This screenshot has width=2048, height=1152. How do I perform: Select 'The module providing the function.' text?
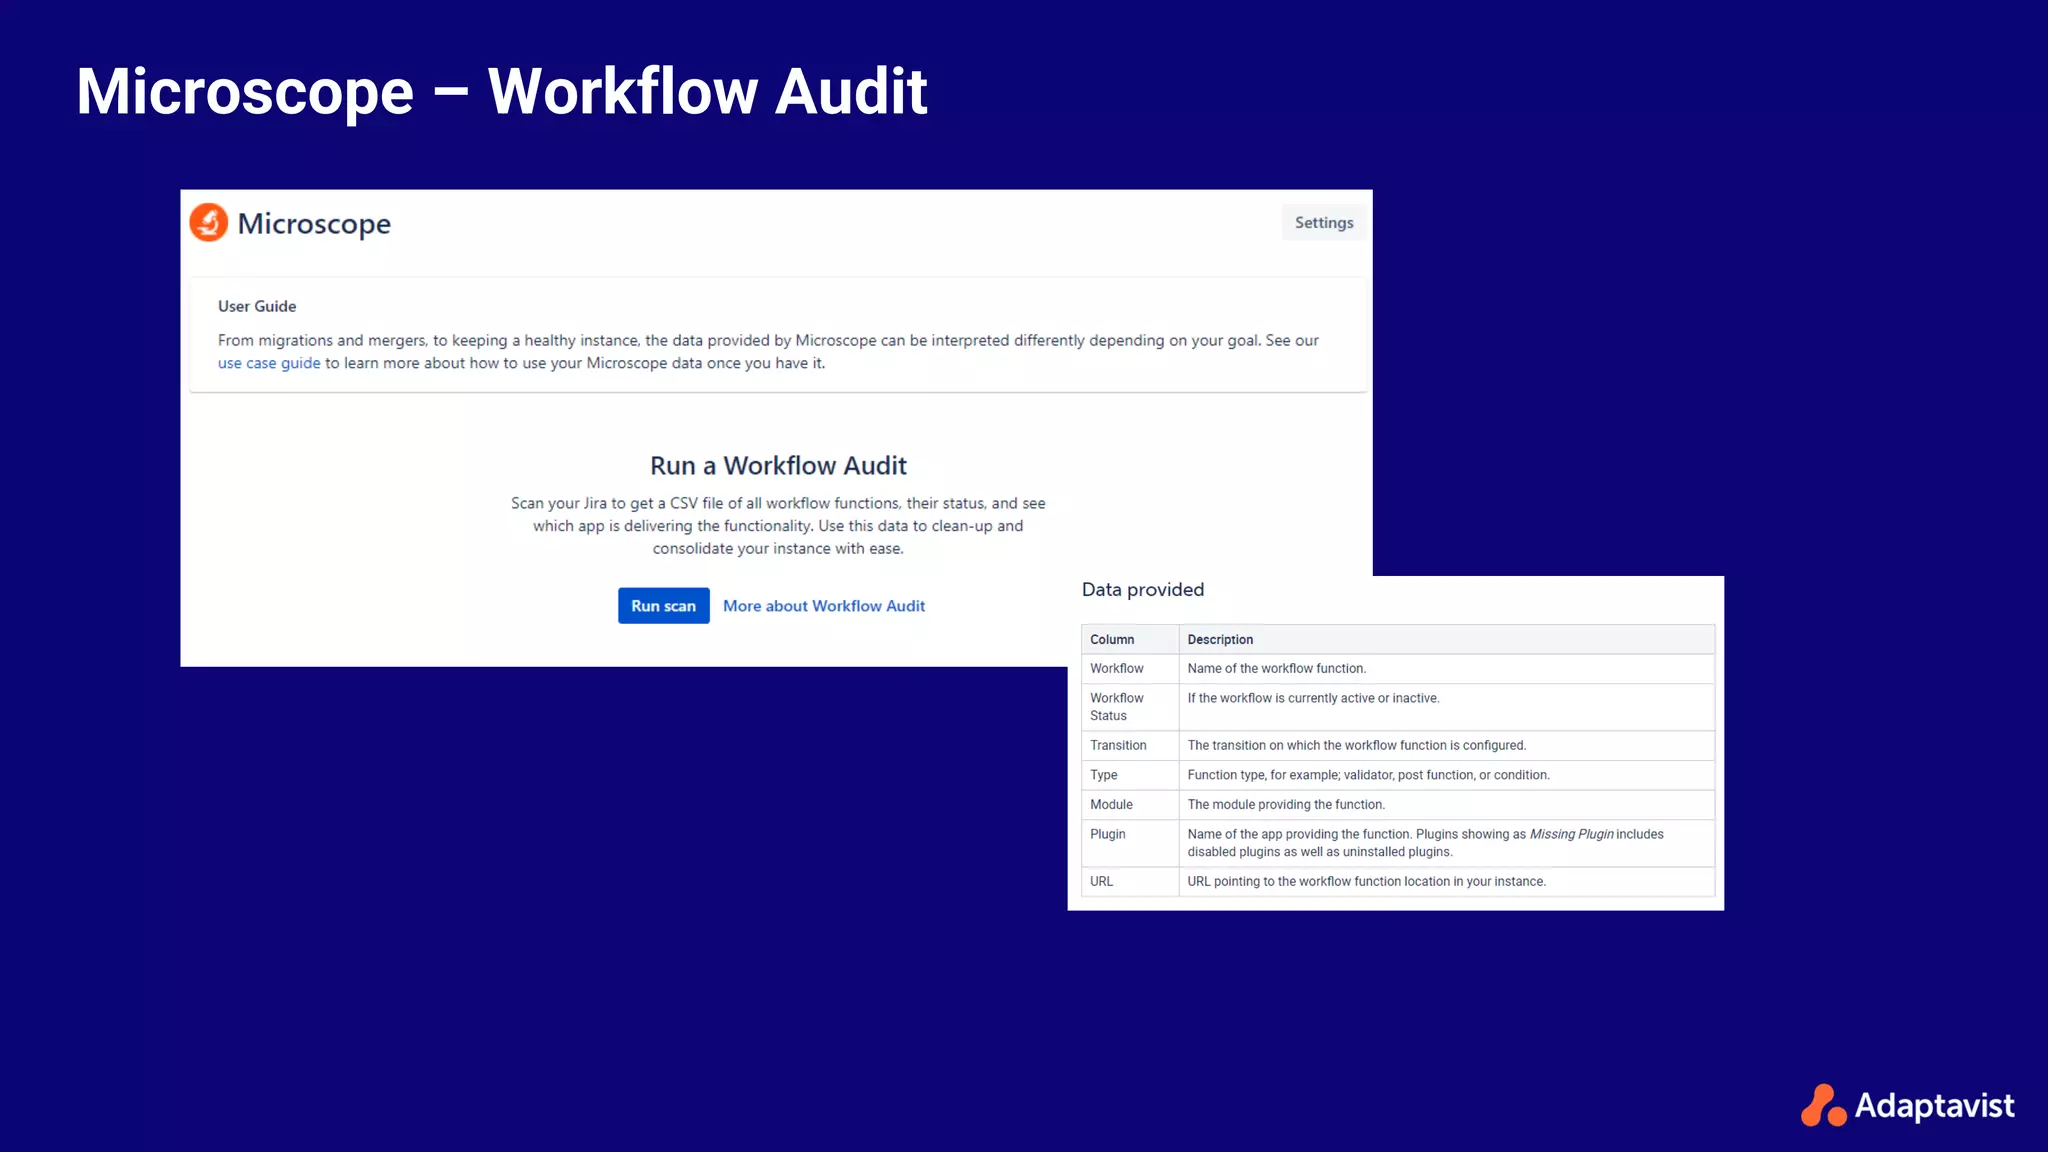(1286, 805)
